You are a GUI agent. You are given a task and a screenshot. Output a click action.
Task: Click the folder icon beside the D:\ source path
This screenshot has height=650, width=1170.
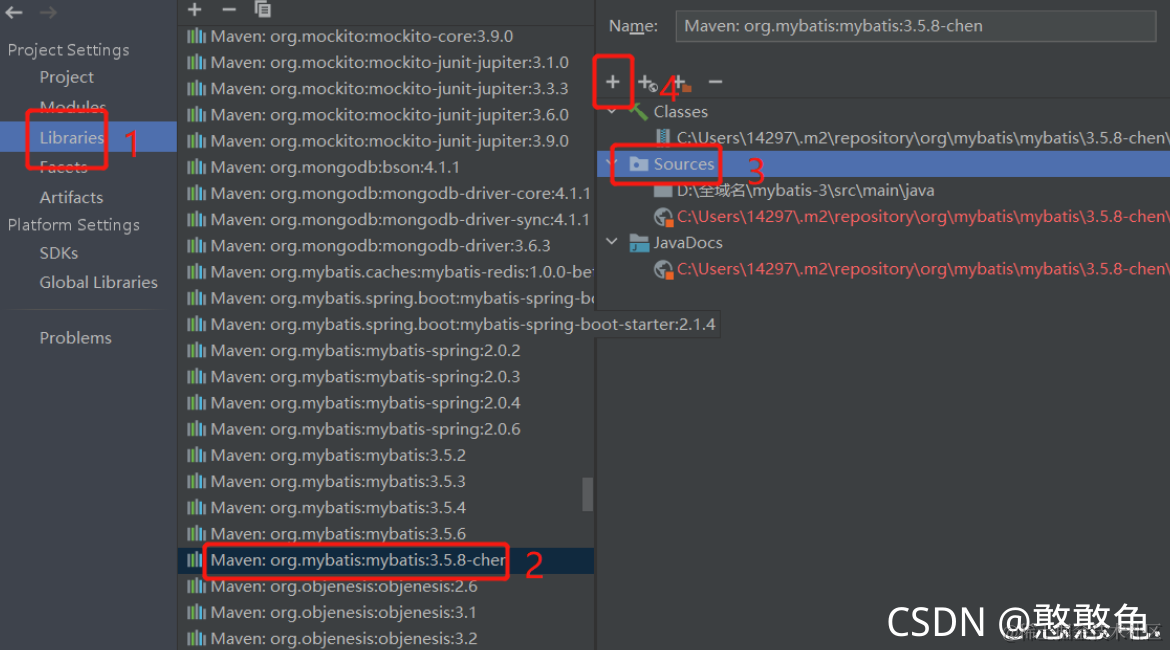coord(663,191)
